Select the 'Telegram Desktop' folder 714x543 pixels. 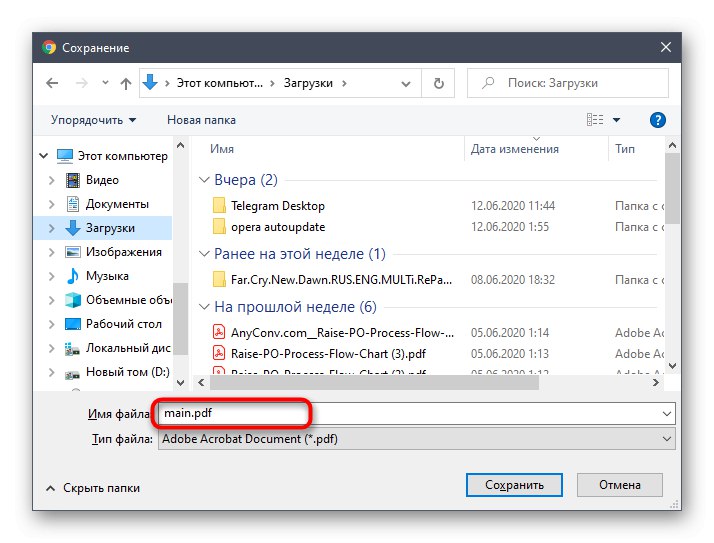(278, 206)
